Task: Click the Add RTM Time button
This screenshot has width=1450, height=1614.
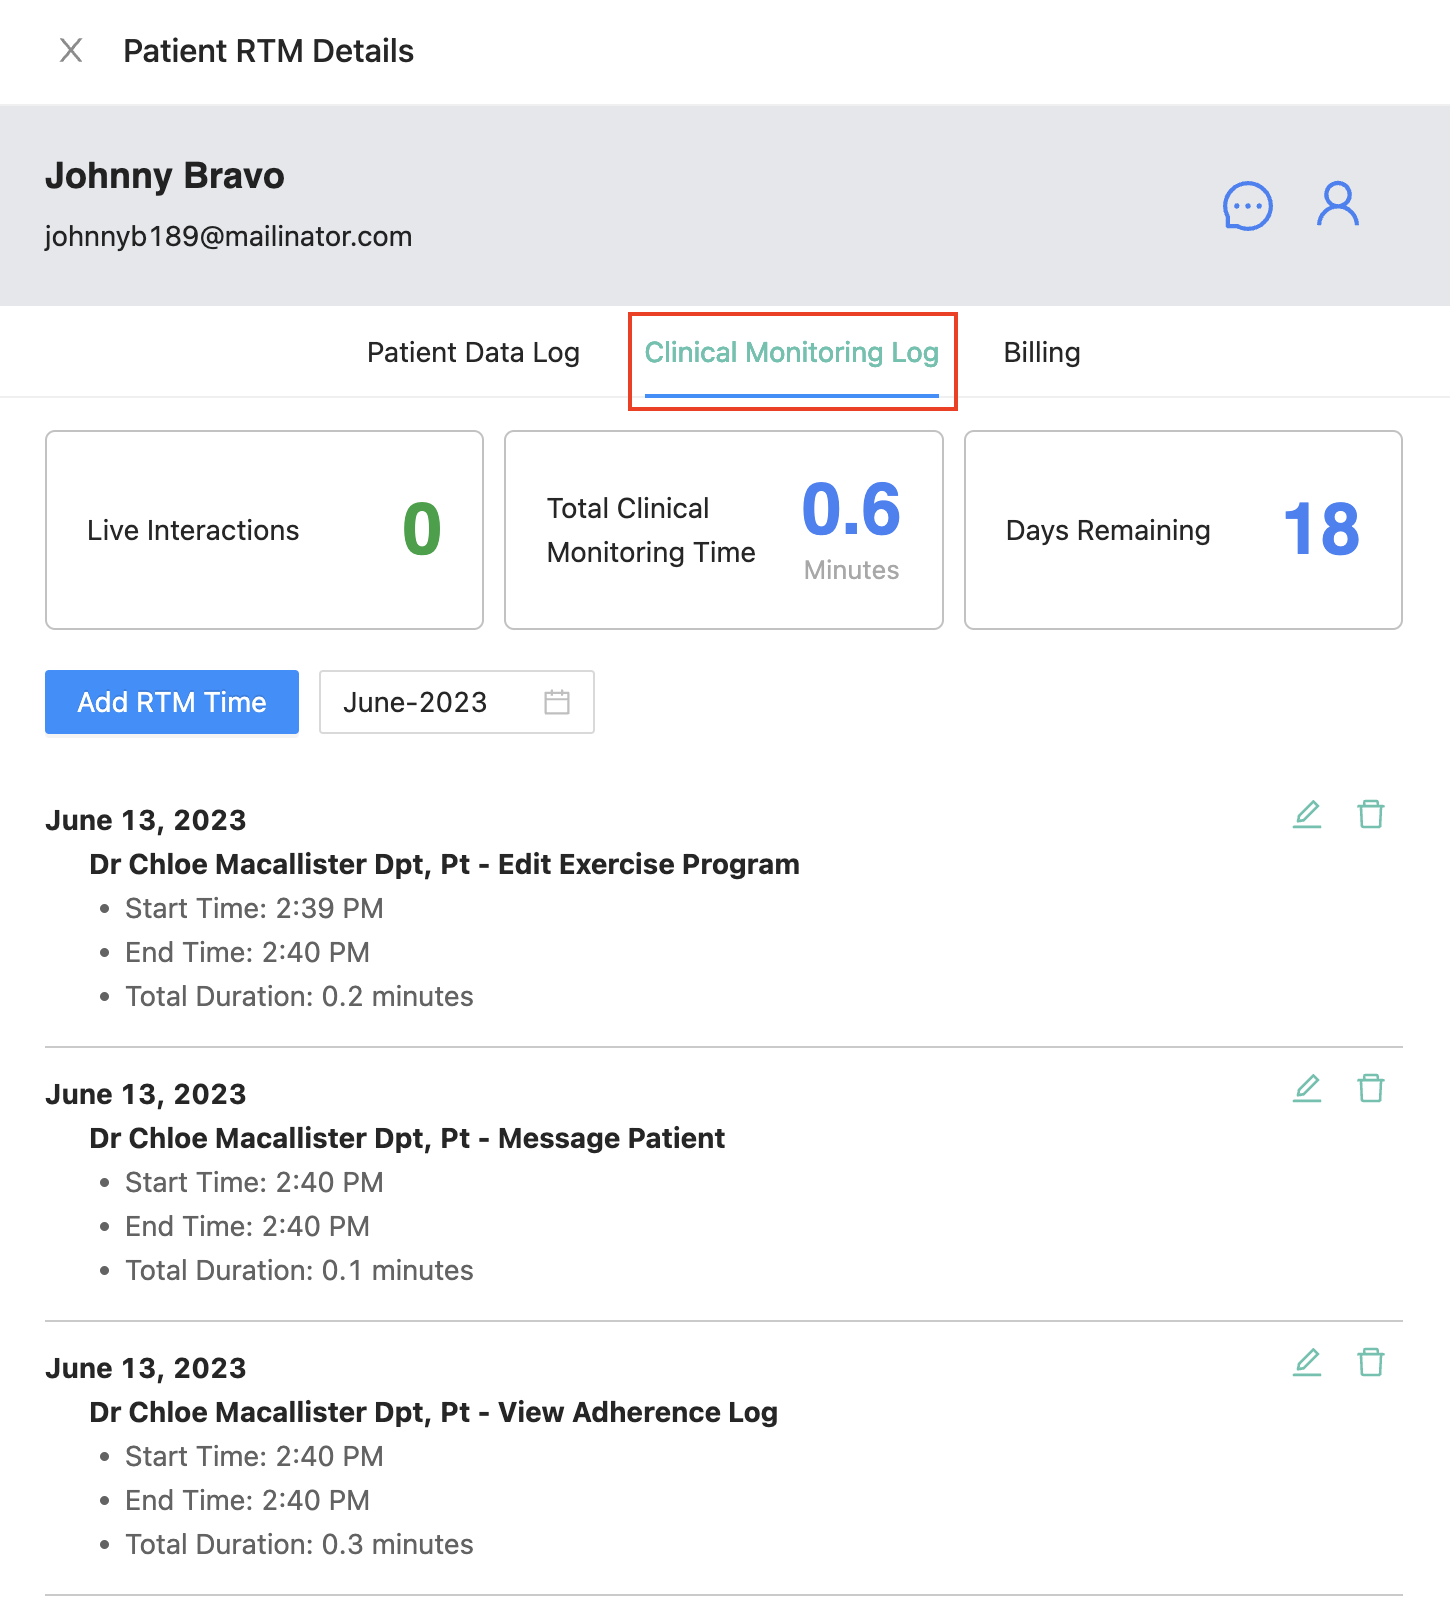Action: (x=172, y=702)
